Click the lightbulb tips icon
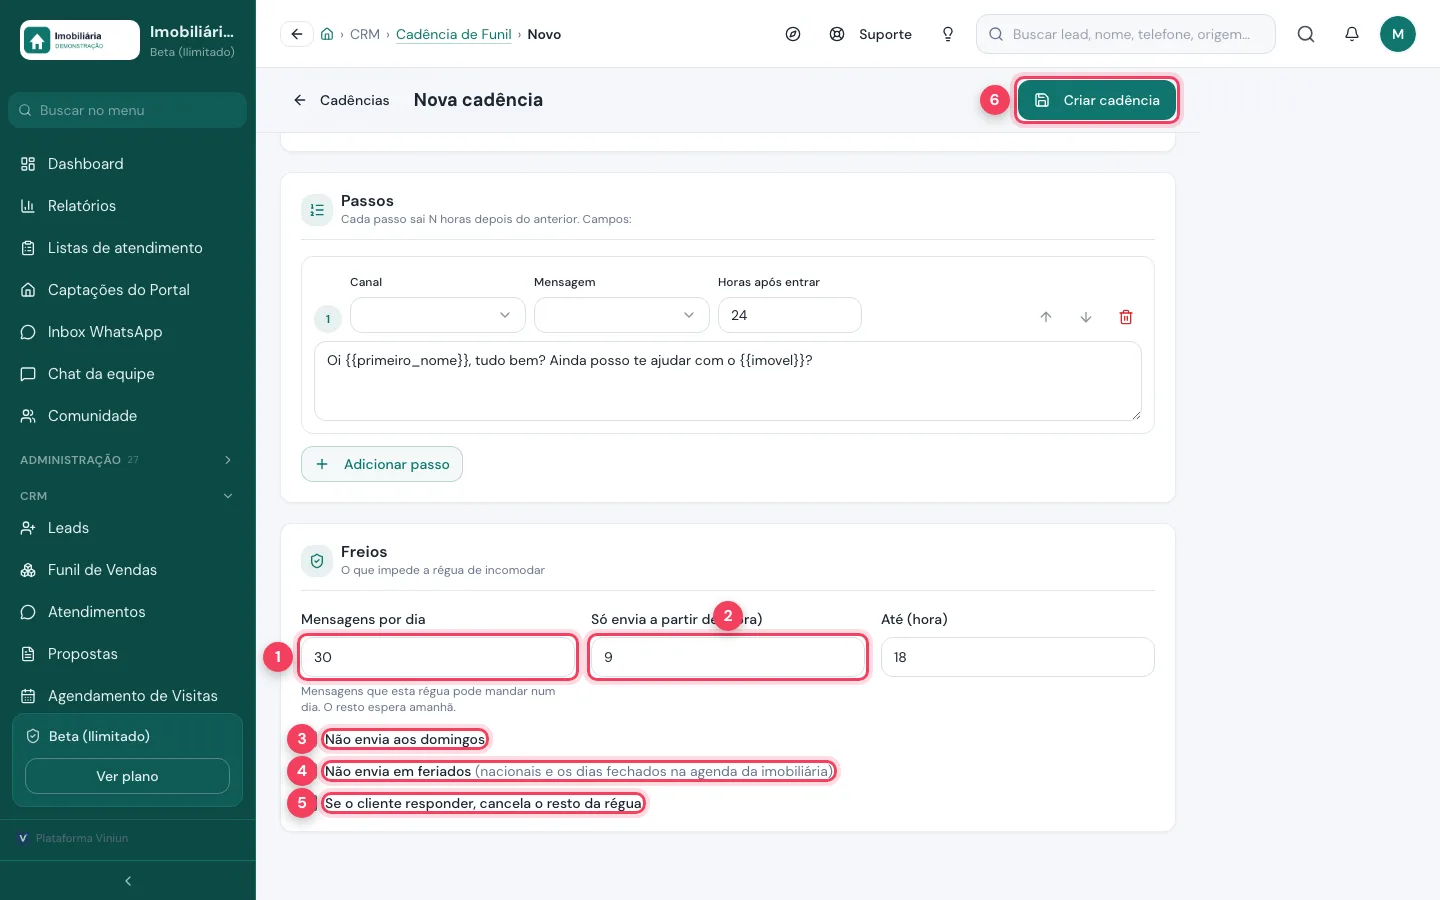This screenshot has width=1440, height=900. tap(948, 34)
